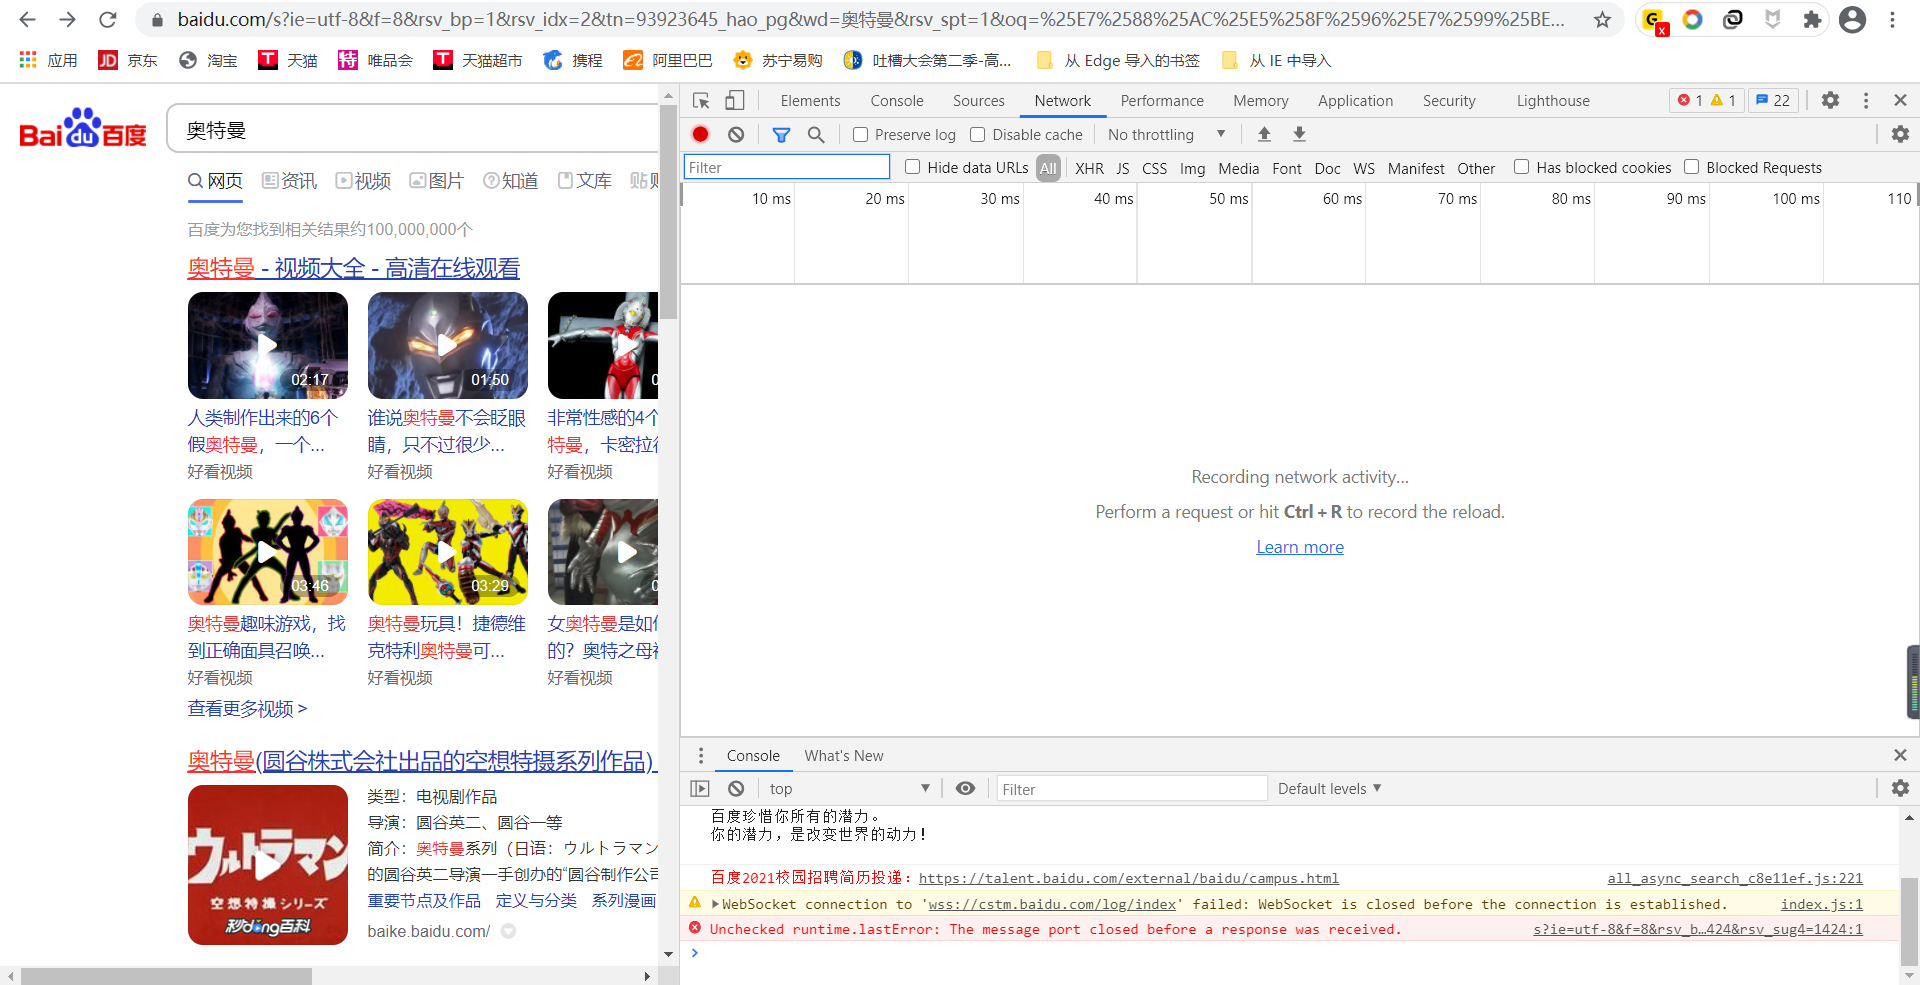Screen dimensions: 1920x985
Task: Click the browser forward arrow
Action: point(67,19)
